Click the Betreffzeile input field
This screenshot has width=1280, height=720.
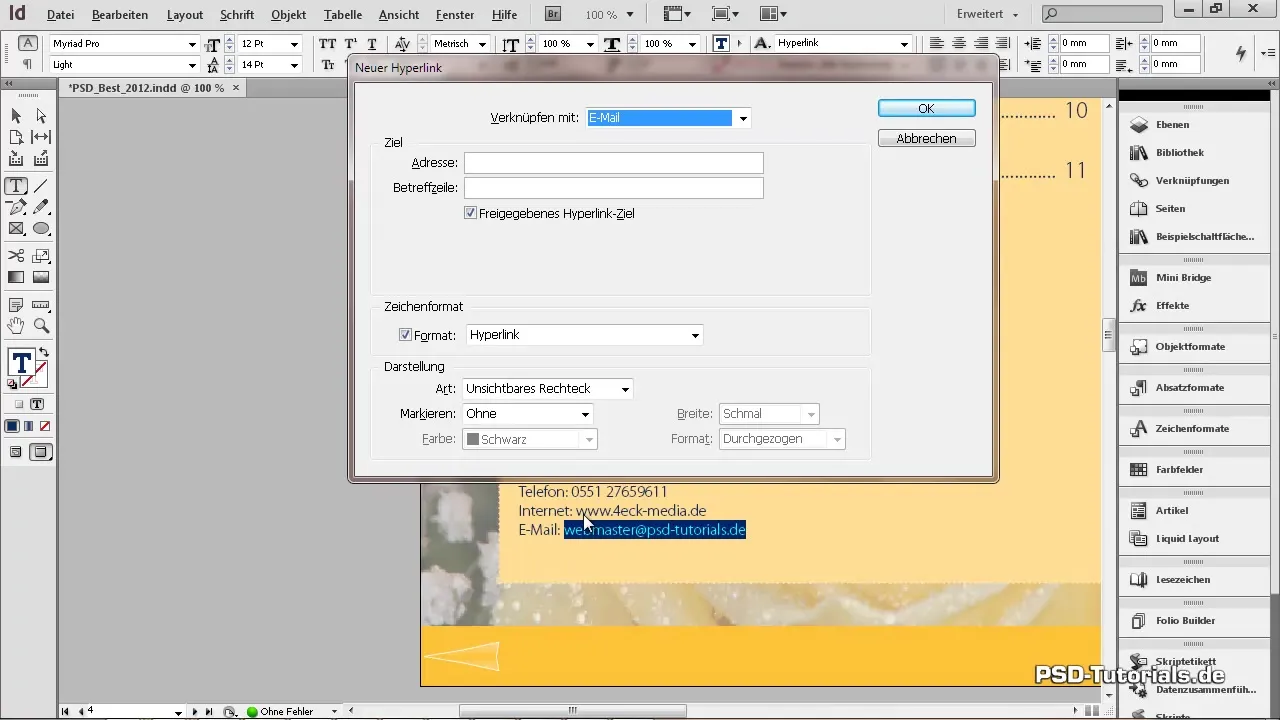click(613, 188)
